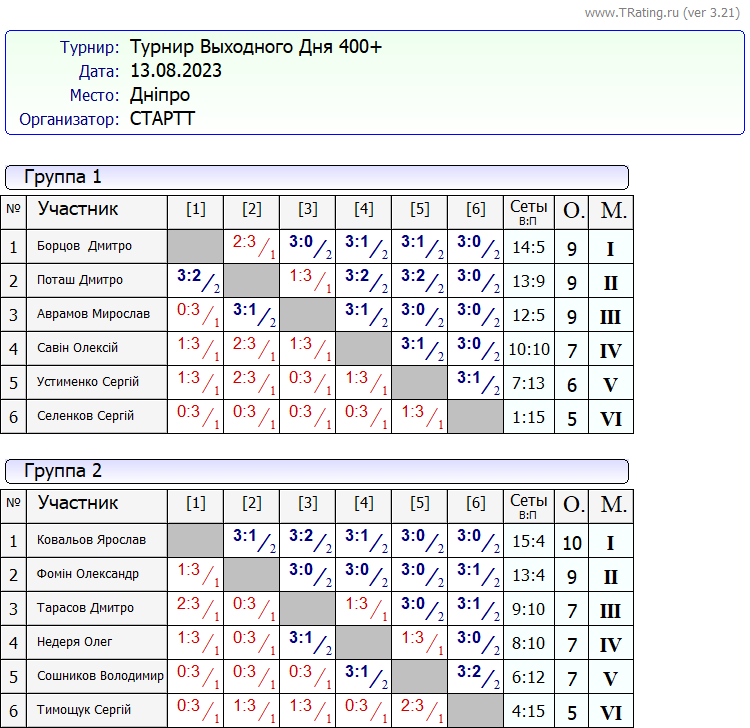
Task: Click the tournament name Турнир Выходного Дня 400+
Action: click(x=256, y=47)
